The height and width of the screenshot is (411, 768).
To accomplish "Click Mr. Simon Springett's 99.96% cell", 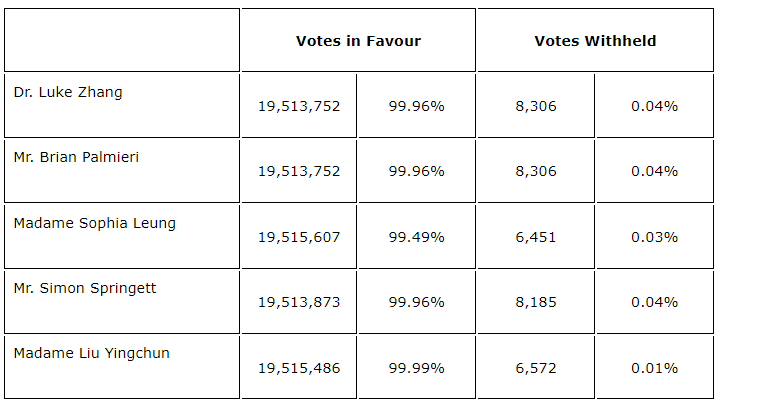I will [x=416, y=302].
